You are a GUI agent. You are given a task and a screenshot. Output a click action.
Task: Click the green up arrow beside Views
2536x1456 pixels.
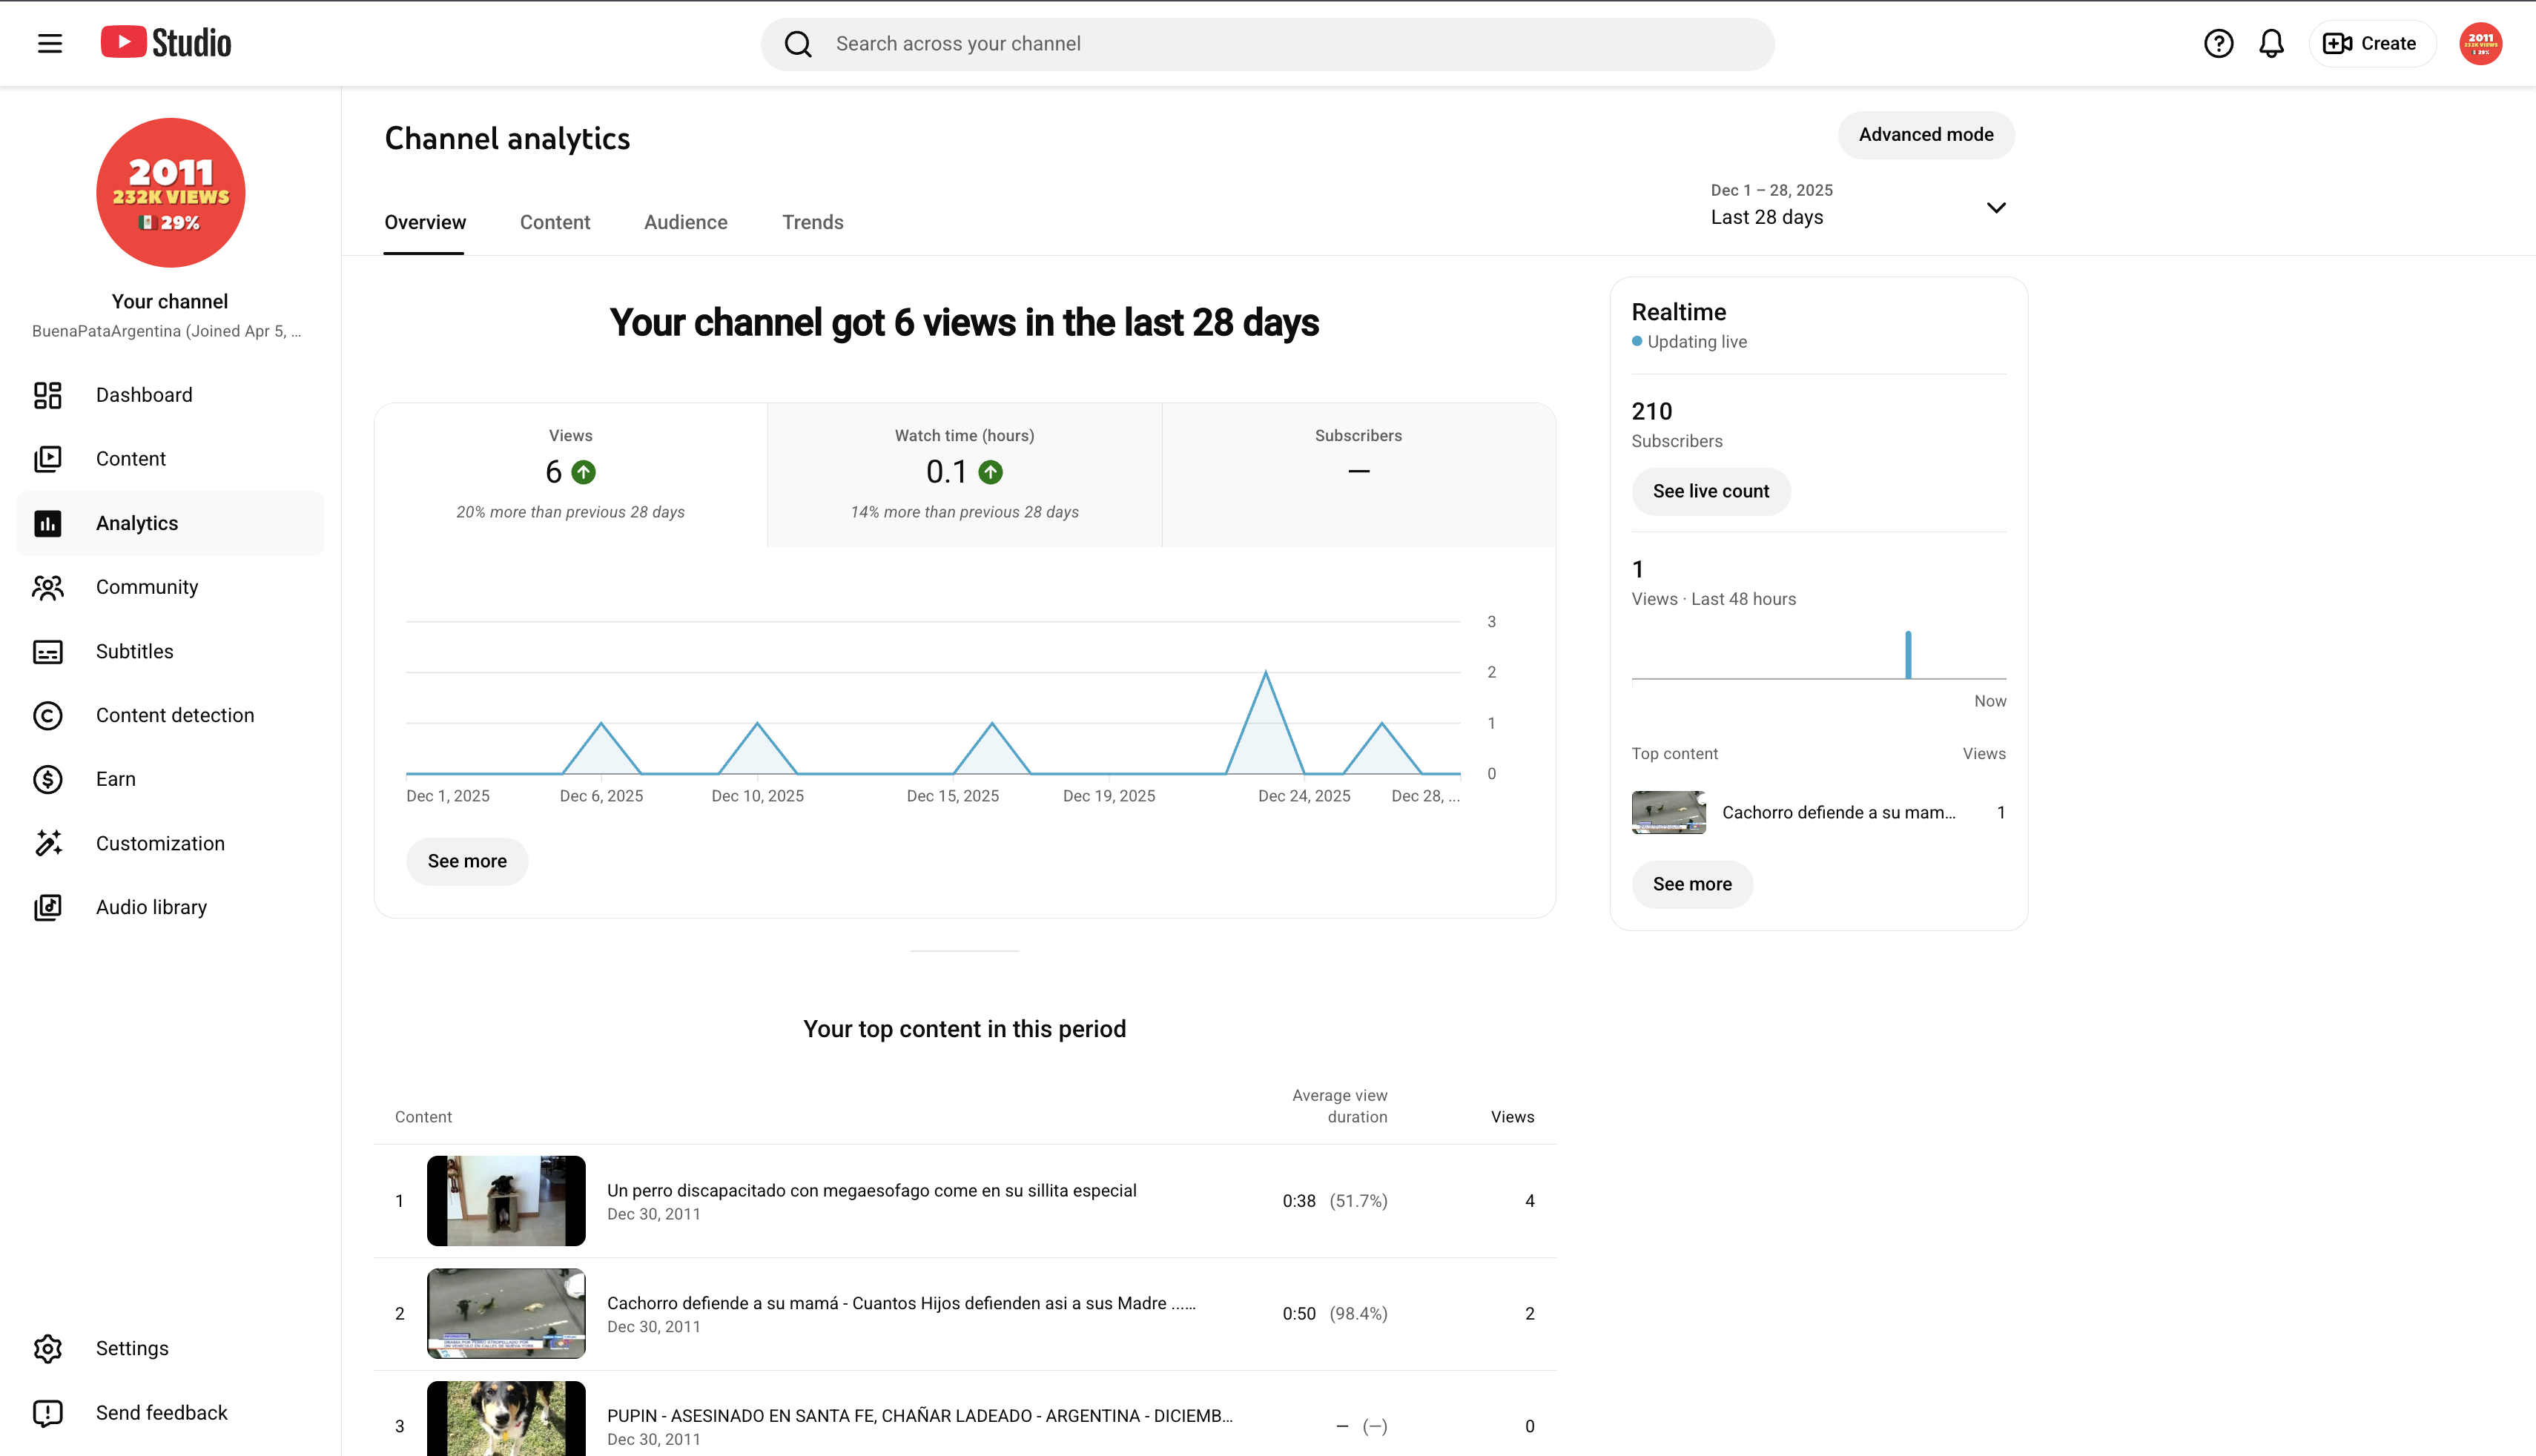coord(584,472)
